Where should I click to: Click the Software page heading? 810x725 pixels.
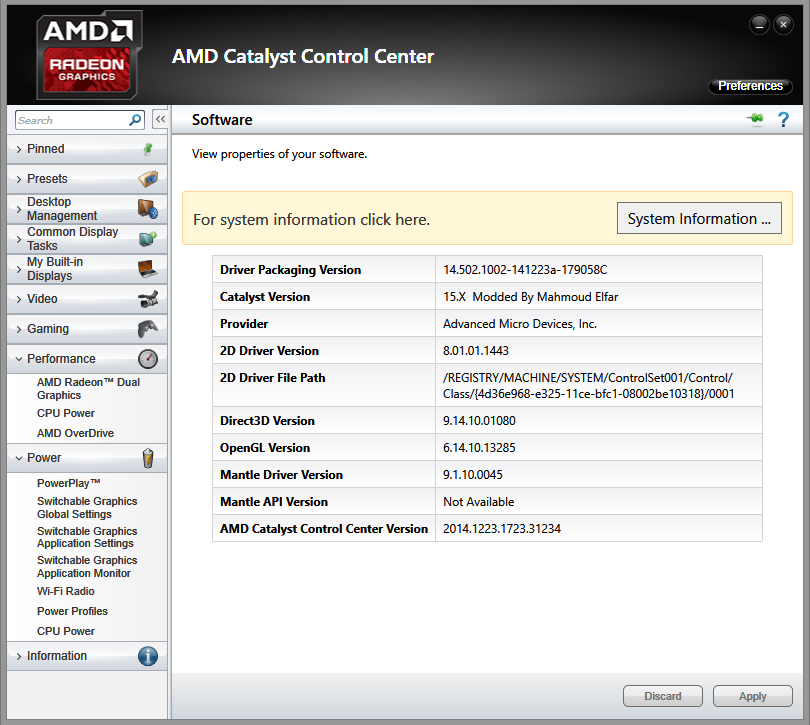pyautogui.click(x=222, y=120)
